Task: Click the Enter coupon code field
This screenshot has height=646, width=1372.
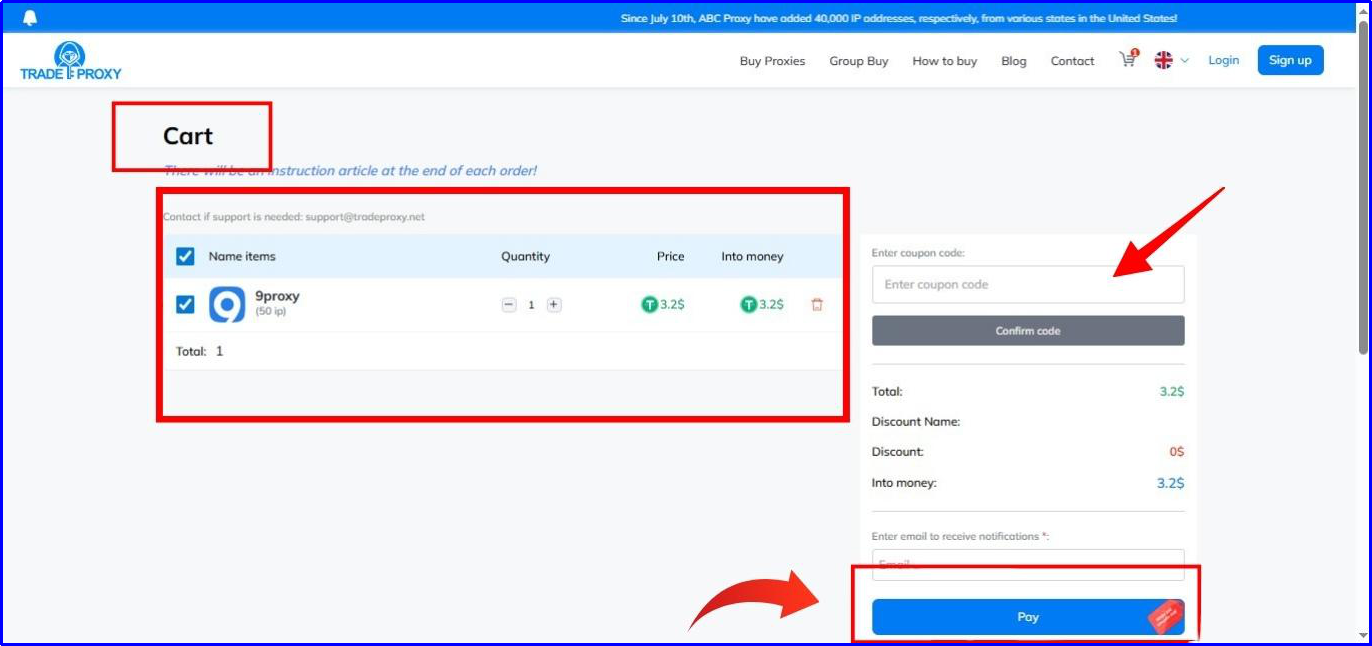Action: [1027, 285]
